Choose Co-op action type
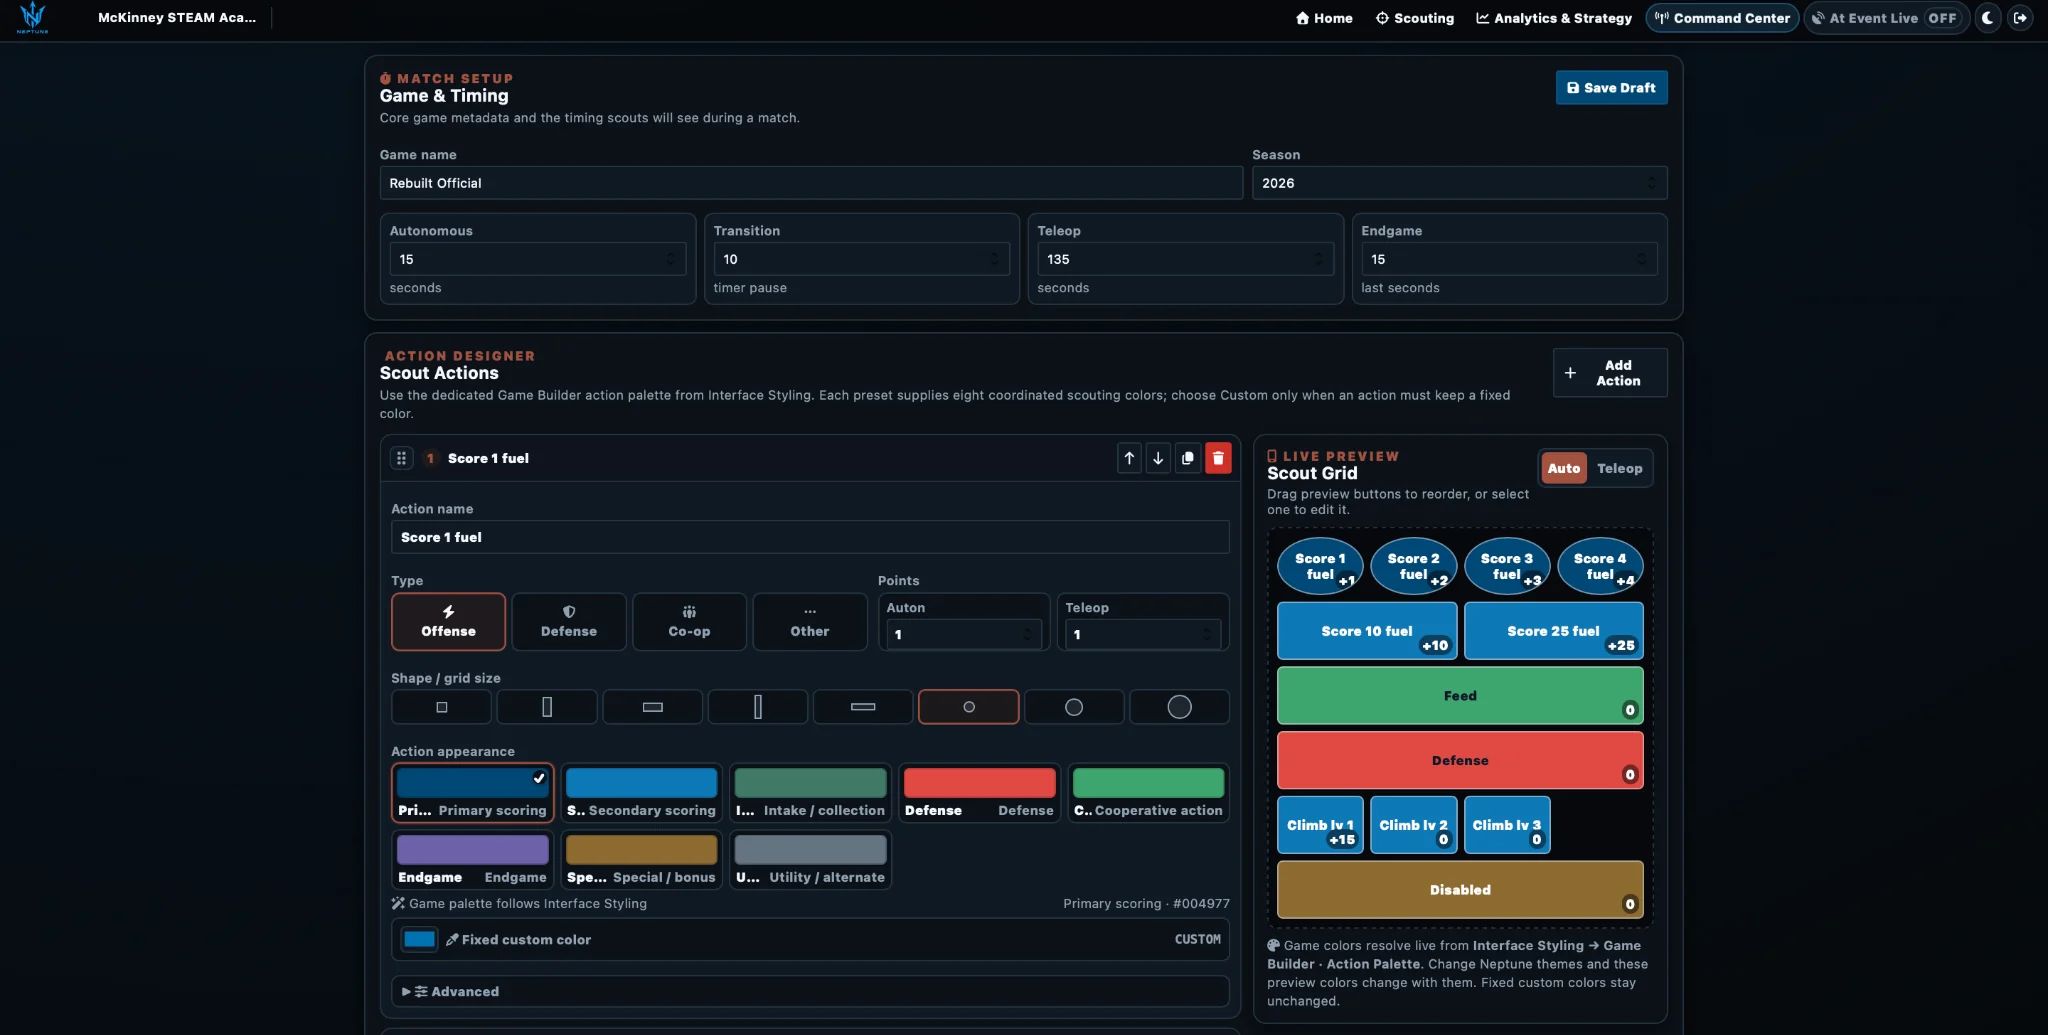Viewport: 2048px width, 1035px height. [x=689, y=622]
